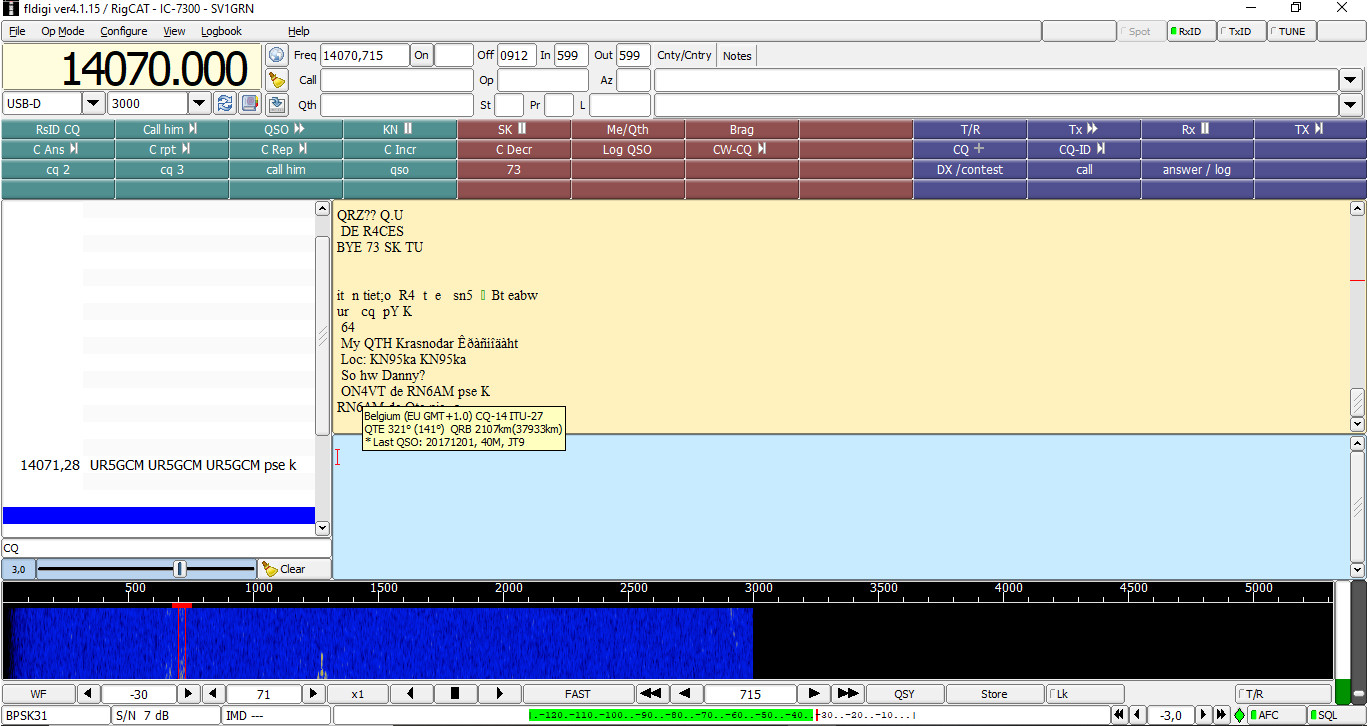The image size is (1368, 726).
Task: Click the receive text pane vertical scrollbar
Action: tap(1357, 316)
